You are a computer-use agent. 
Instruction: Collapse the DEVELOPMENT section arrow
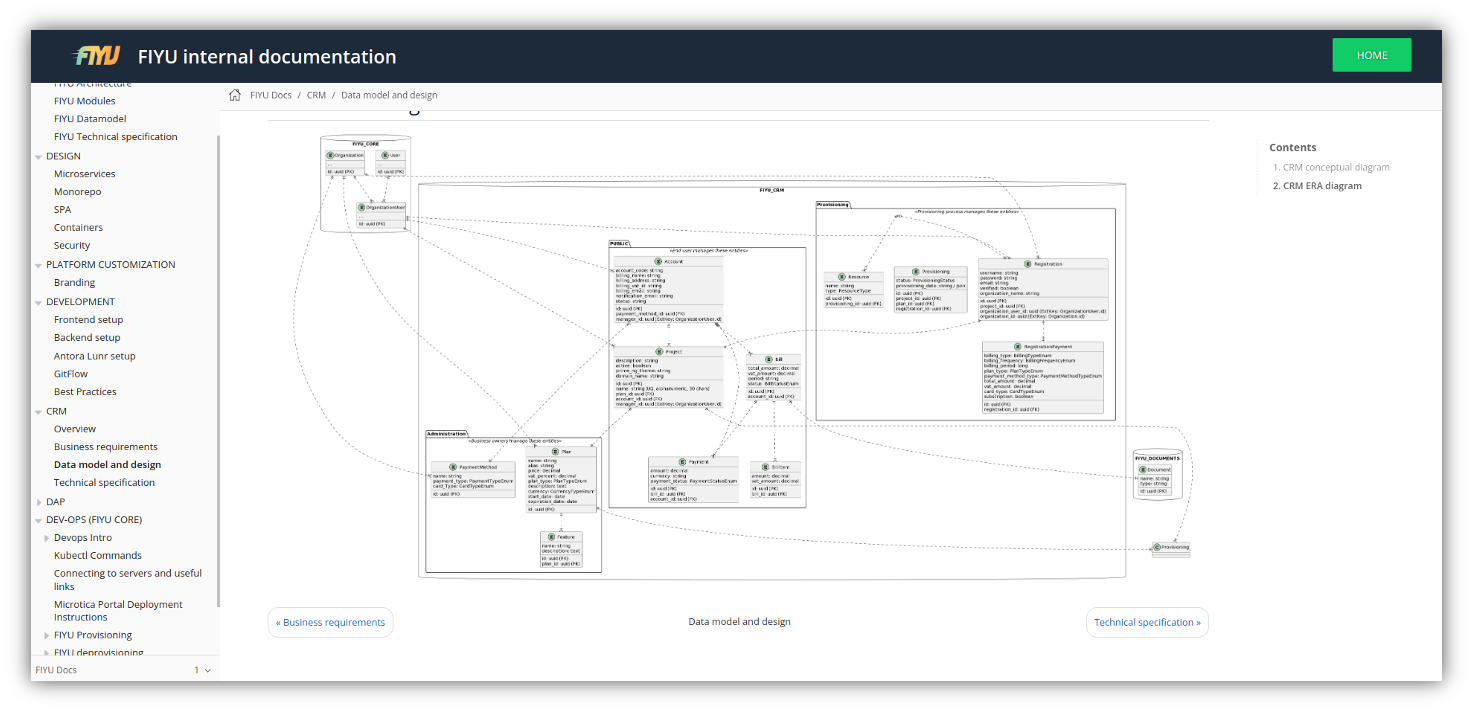pyautogui.click(x=39, y=302)
